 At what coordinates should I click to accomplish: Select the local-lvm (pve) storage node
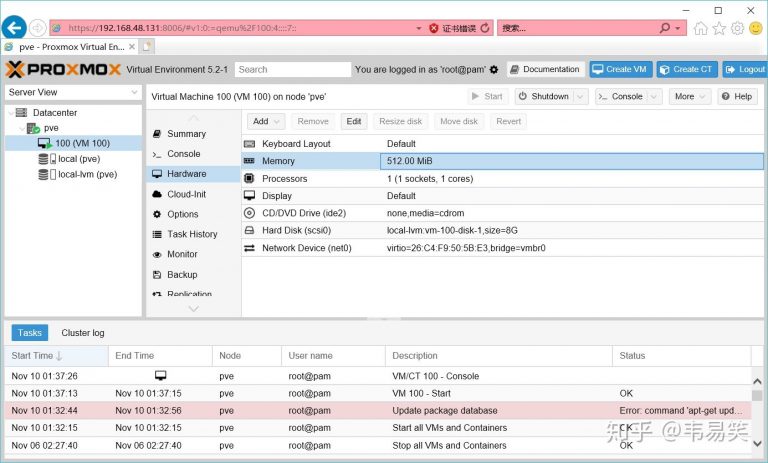(x=78, y=174)
